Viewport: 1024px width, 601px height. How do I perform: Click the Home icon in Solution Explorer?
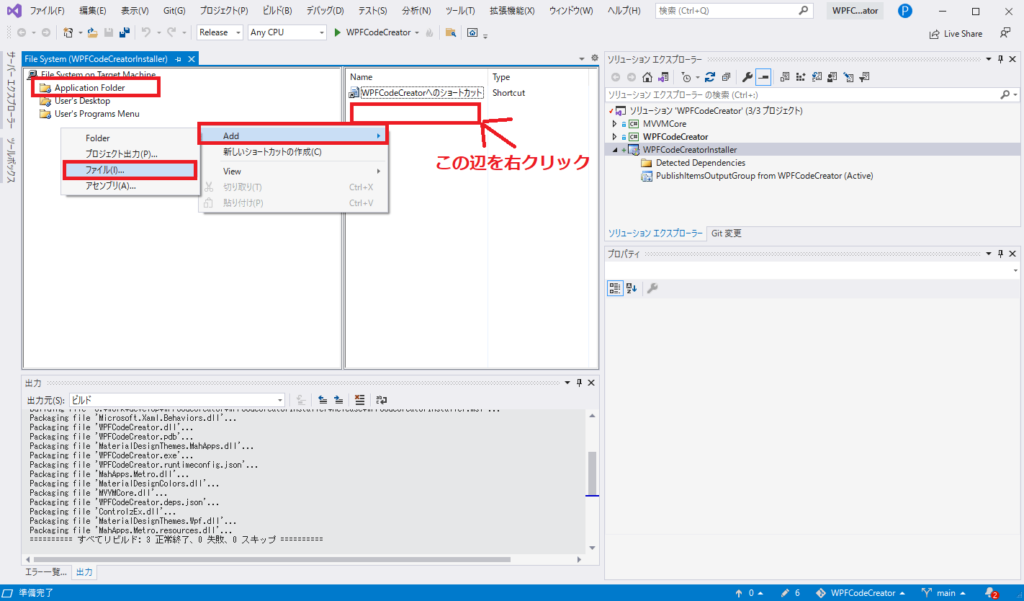coord(647,77)
